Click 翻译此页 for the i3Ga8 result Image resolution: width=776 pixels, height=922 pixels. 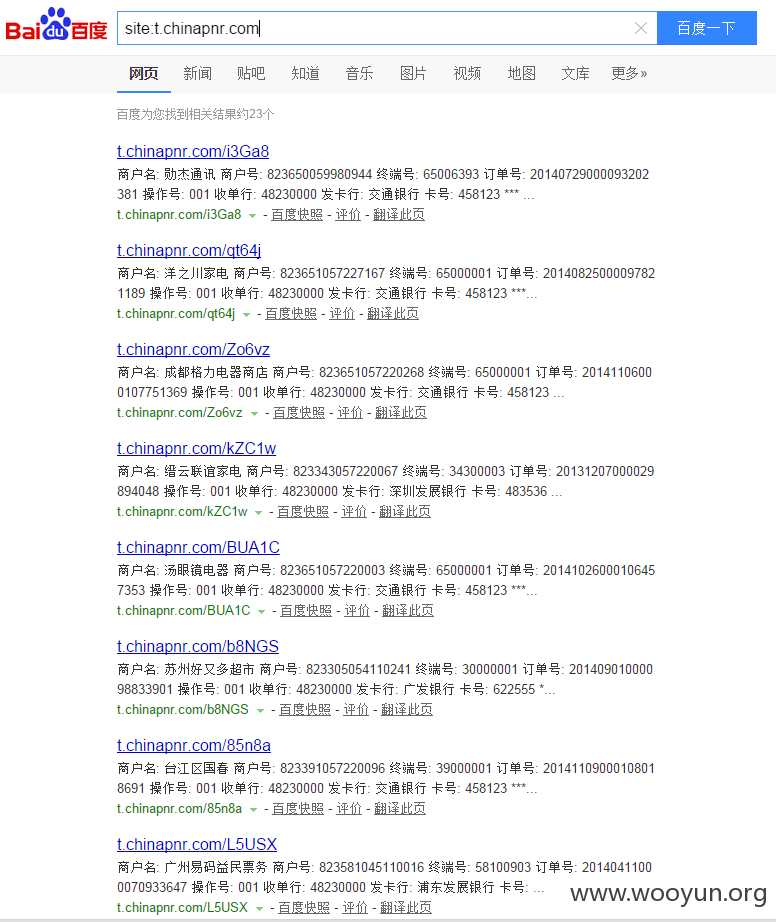399,215
